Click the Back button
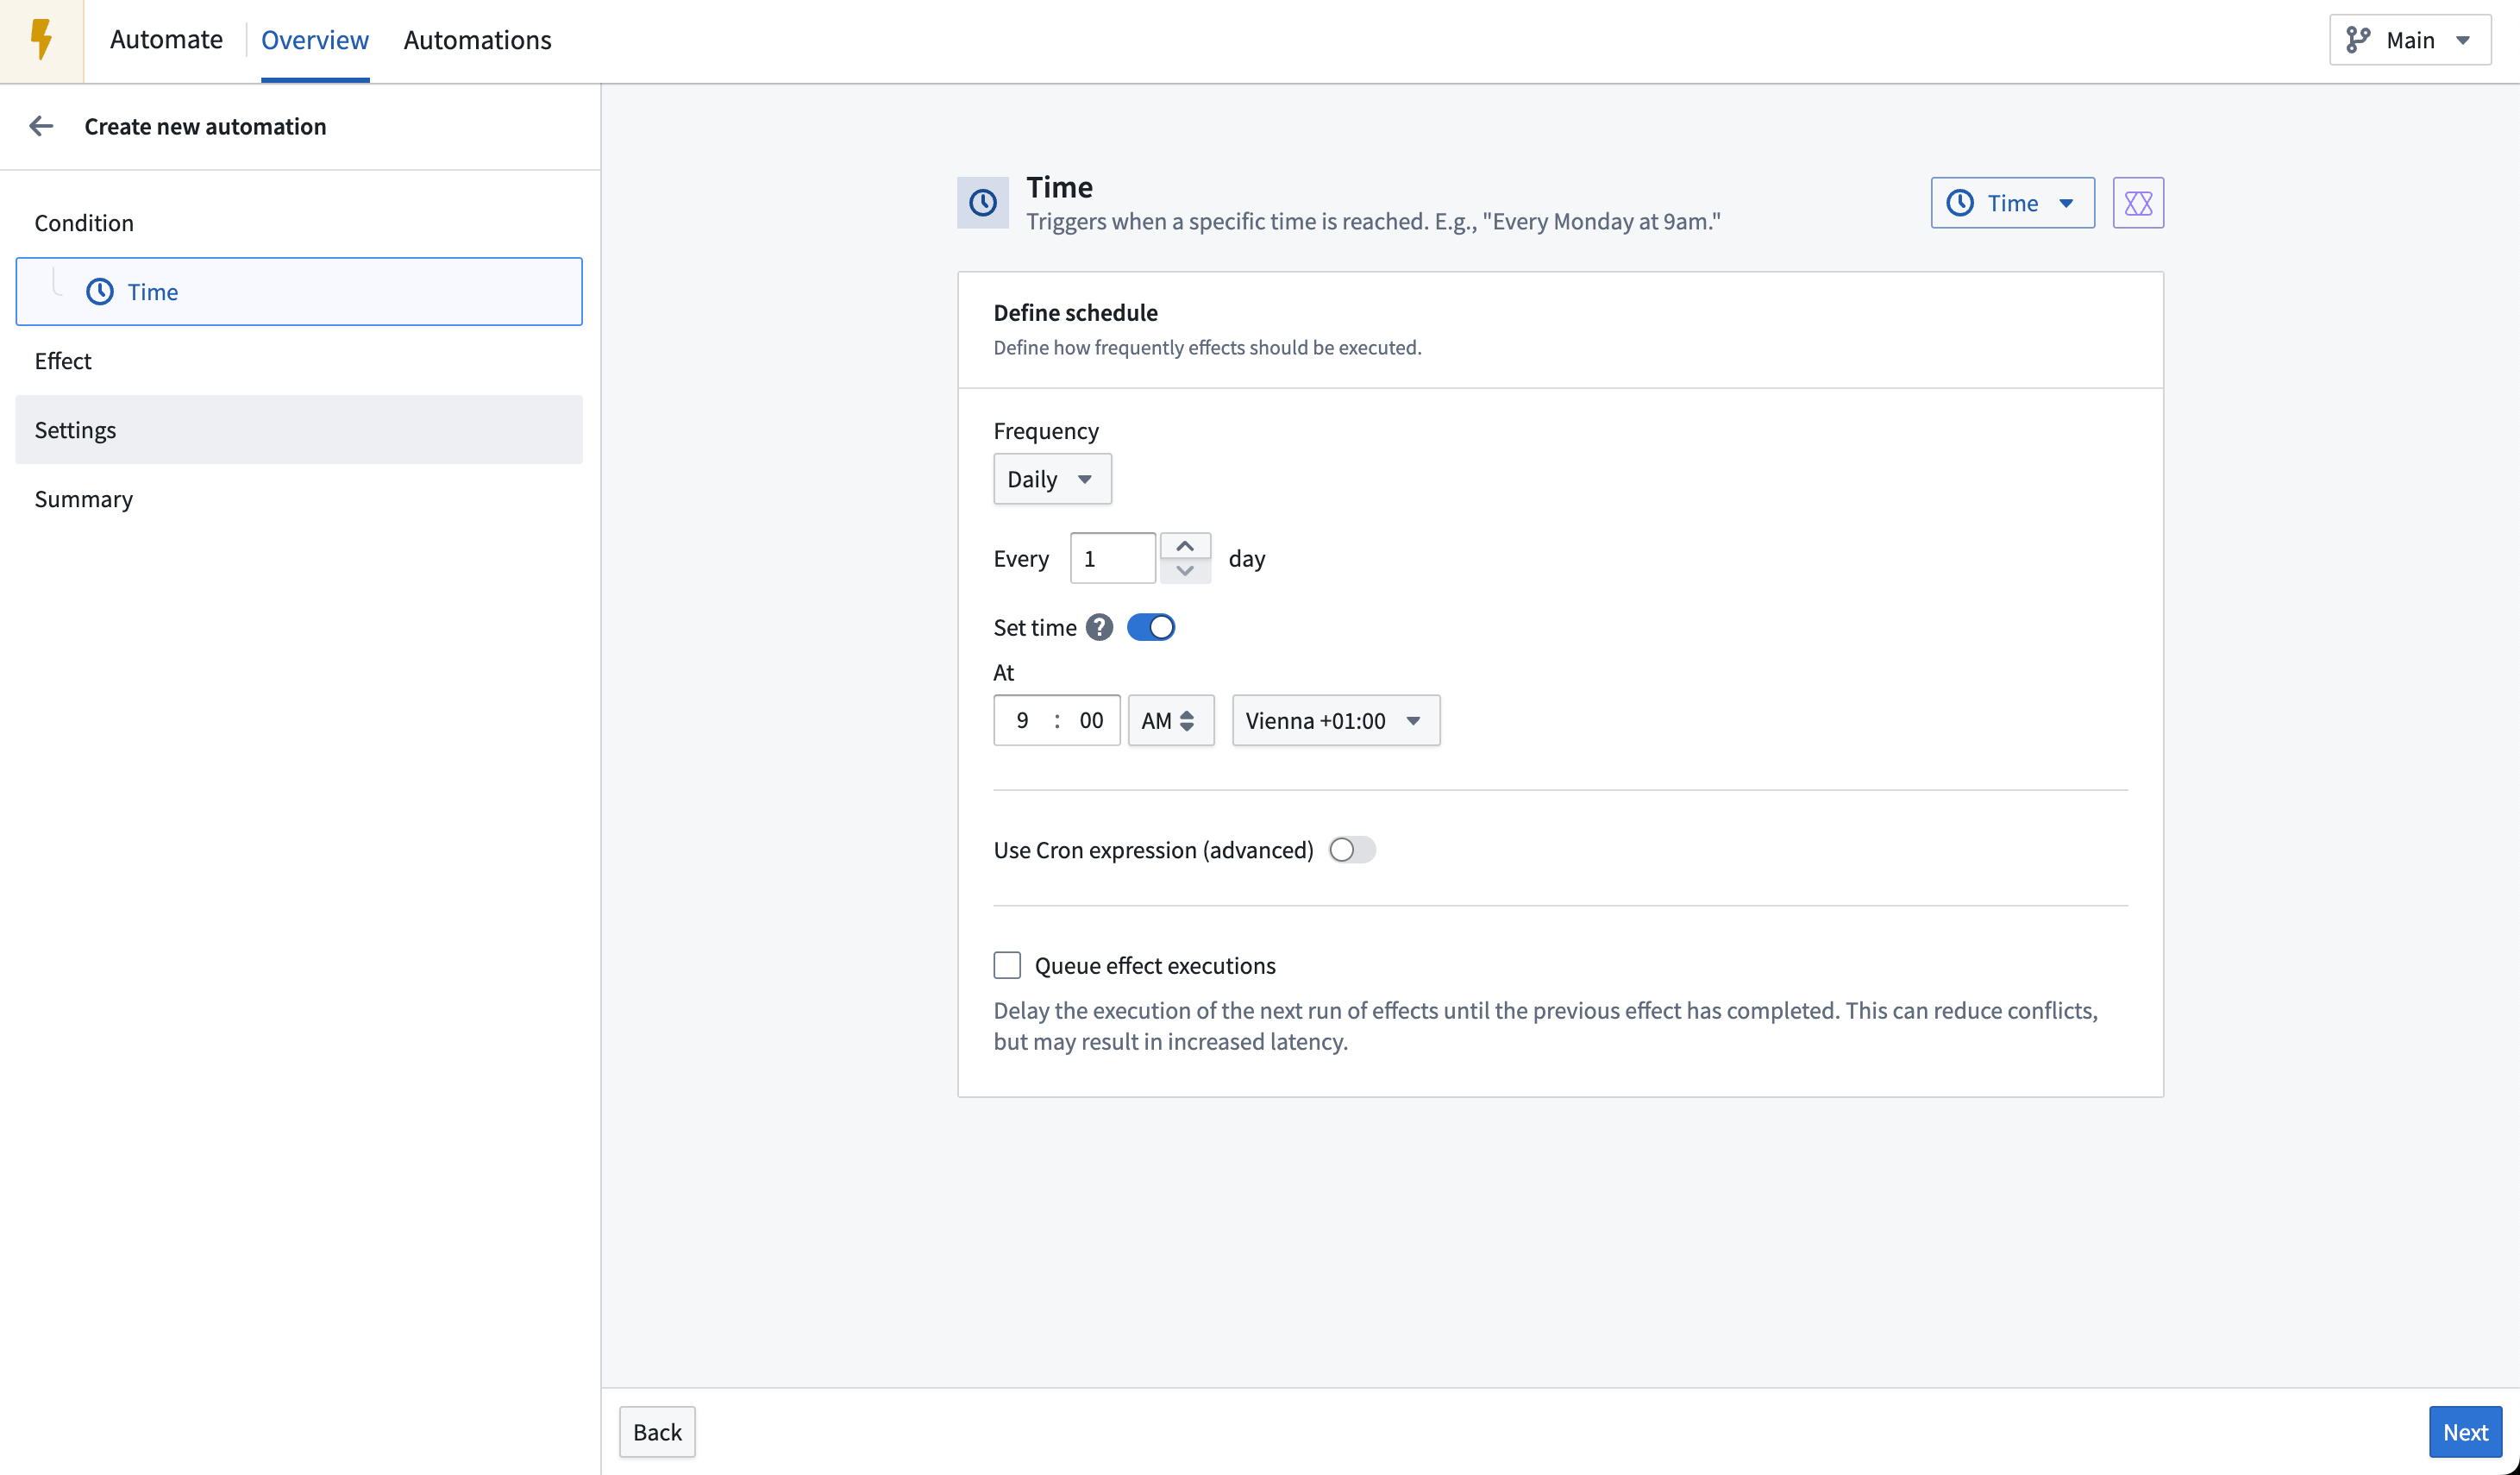Image resolution: width=2520 pixels, height=1475 pixels. point(657,1432)
